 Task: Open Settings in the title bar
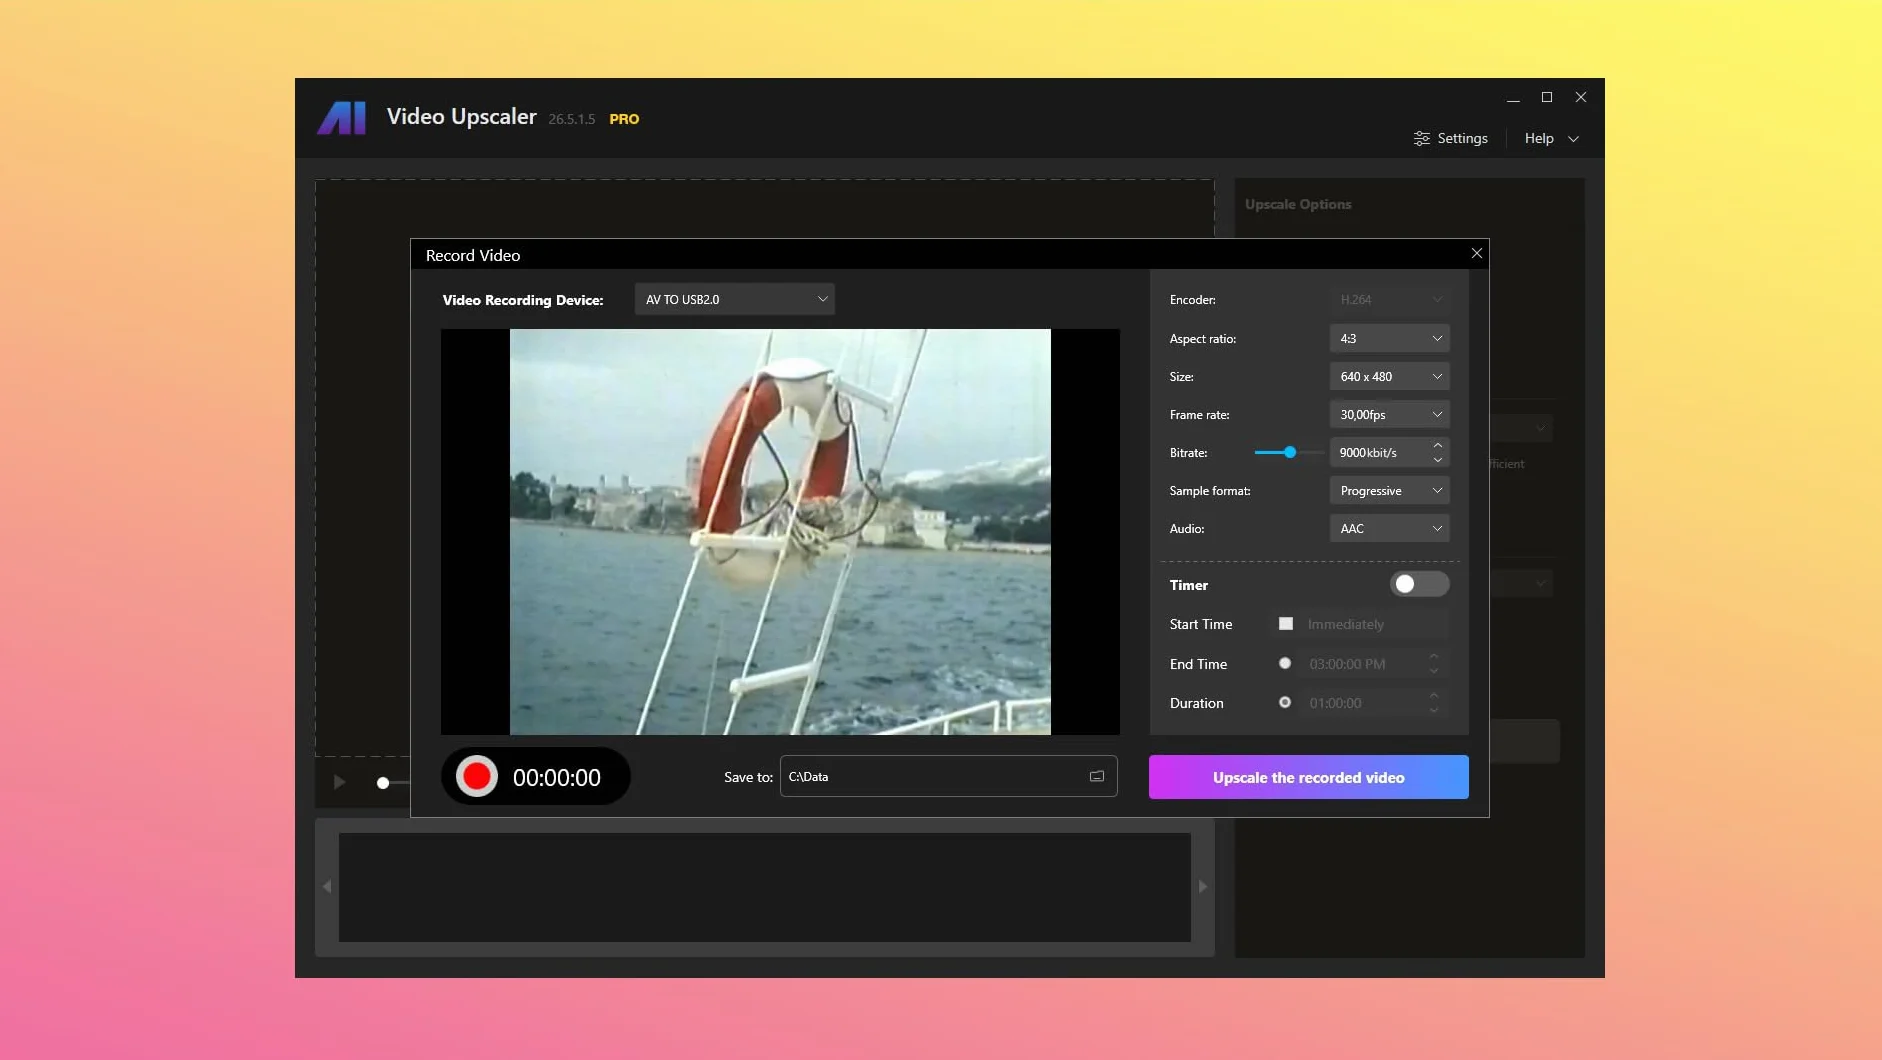coord(1450,138)
